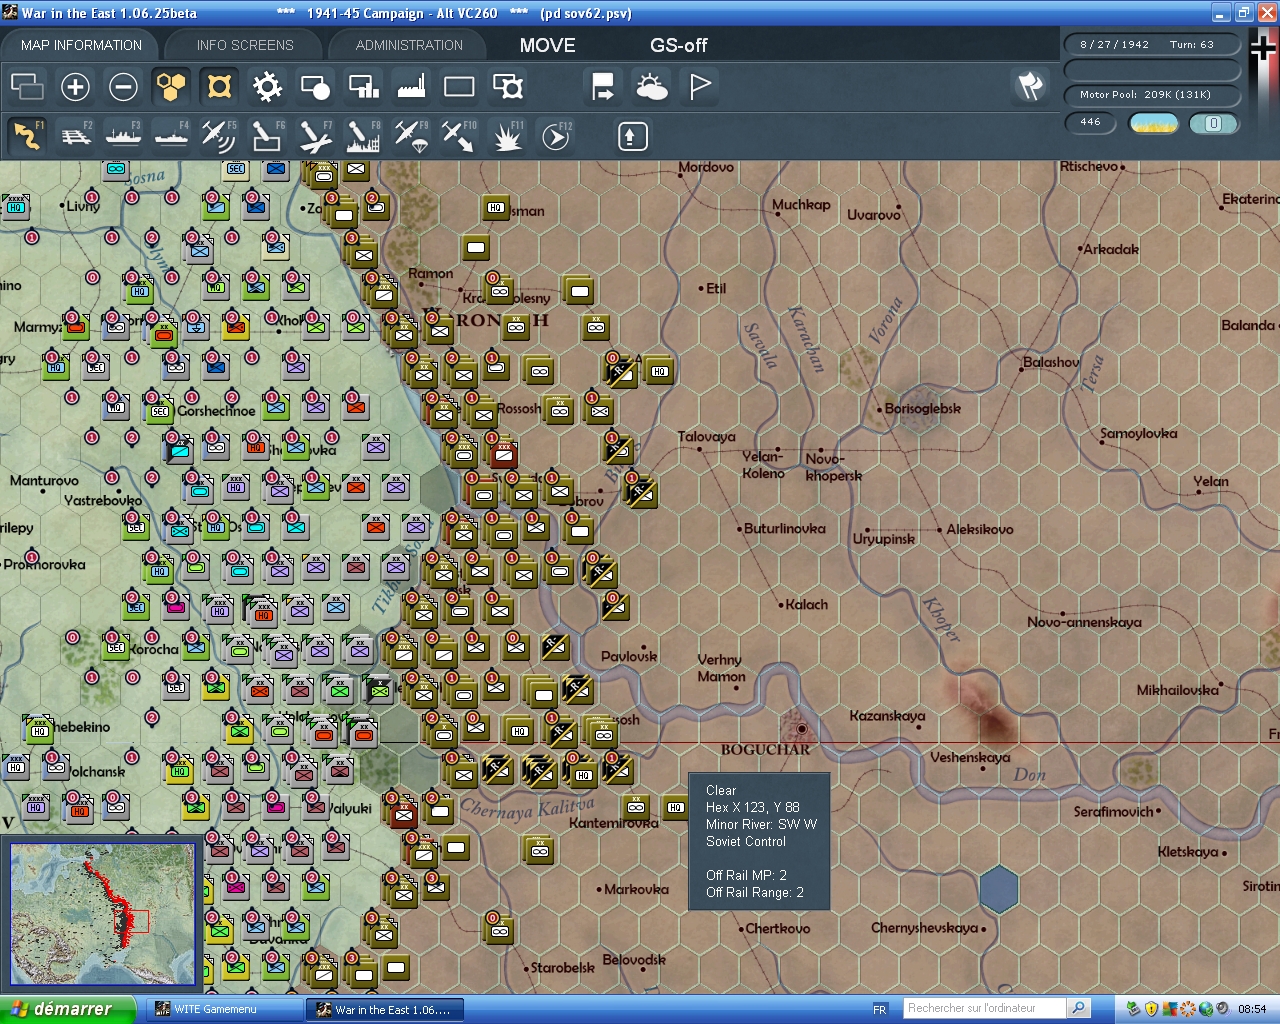Click the zoom out icon
Viewport: 1280px width, 1024px height.
(123, 87)
